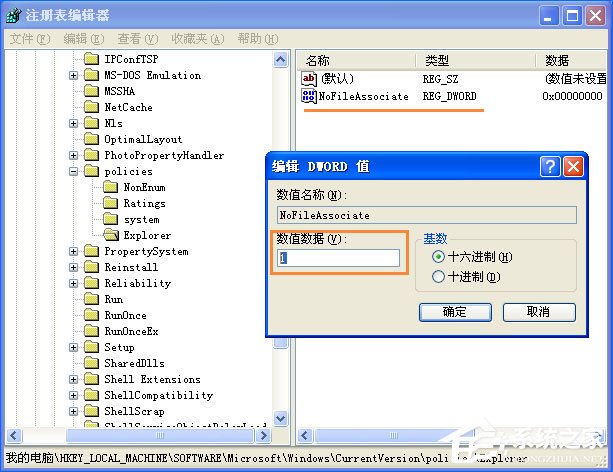Sort by the 类型 column header
The height and width of the screenshot is (472, 613).
pos(475,61)
